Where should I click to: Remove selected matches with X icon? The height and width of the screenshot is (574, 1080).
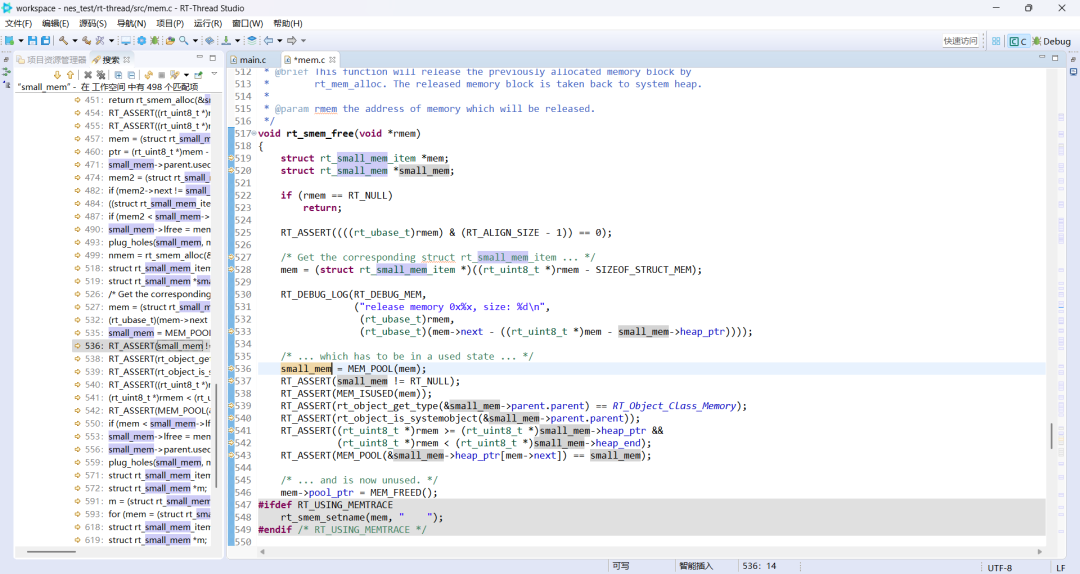pyautogui.click(x=87, y=75)
